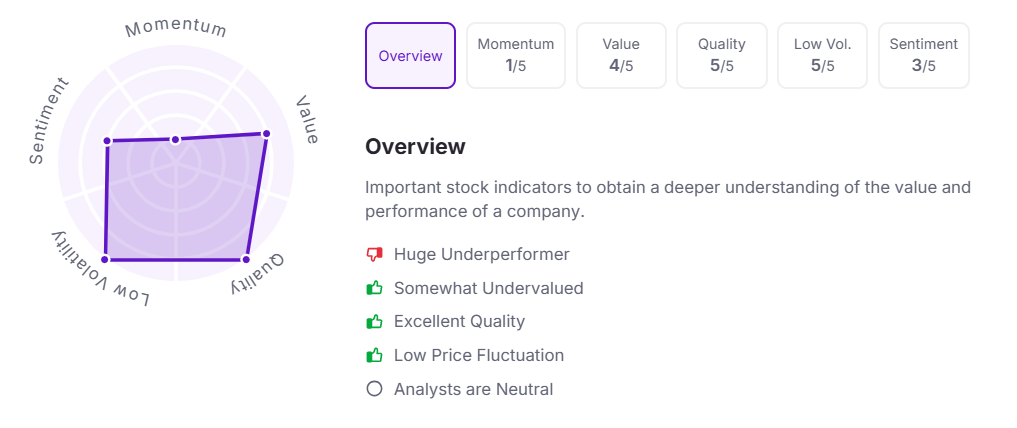Screen dimensions: 1017x428
Task: Click the red thumbs-down Huge Underperformer icon
Action: (374, 254)
